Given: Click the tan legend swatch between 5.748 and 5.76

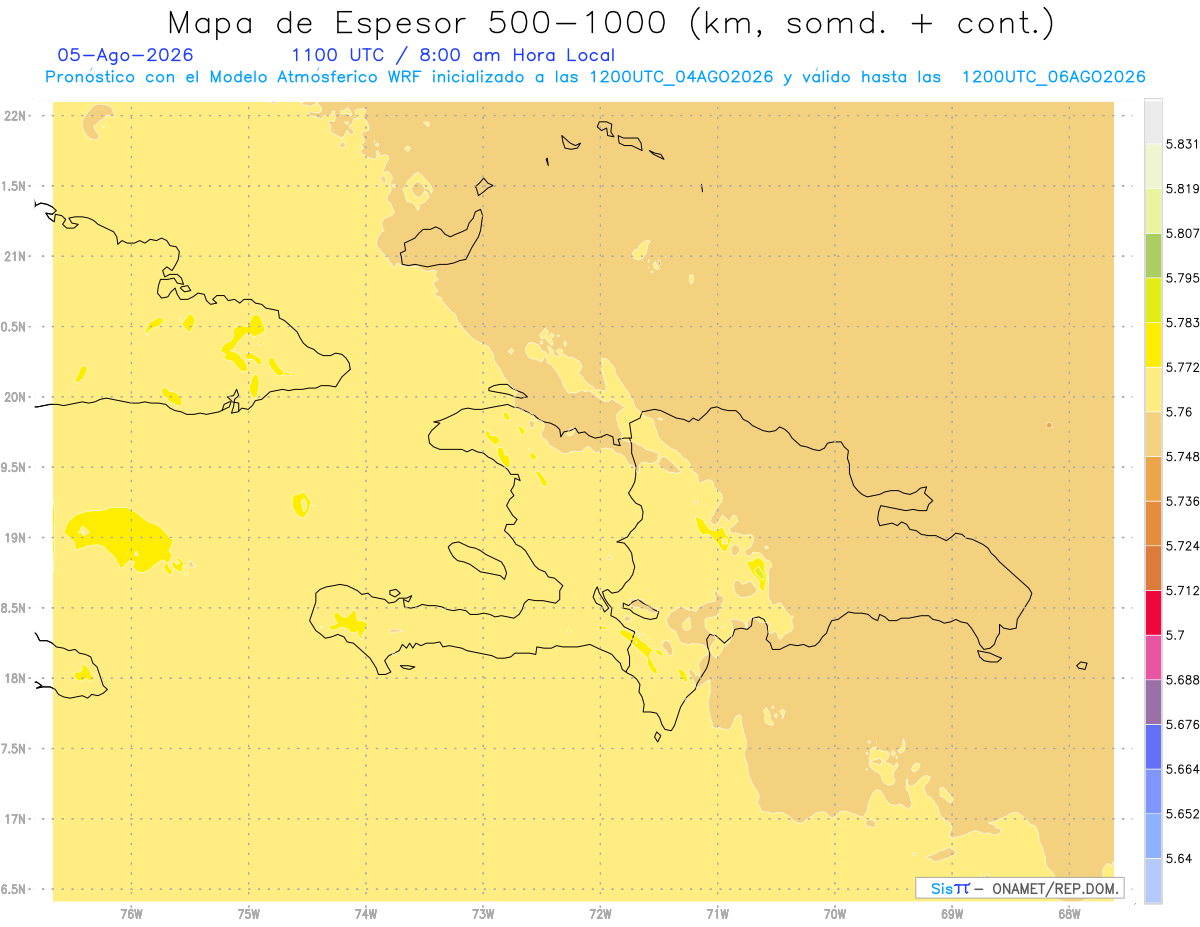Looking at the screenshot, I should click(1153, 434).
